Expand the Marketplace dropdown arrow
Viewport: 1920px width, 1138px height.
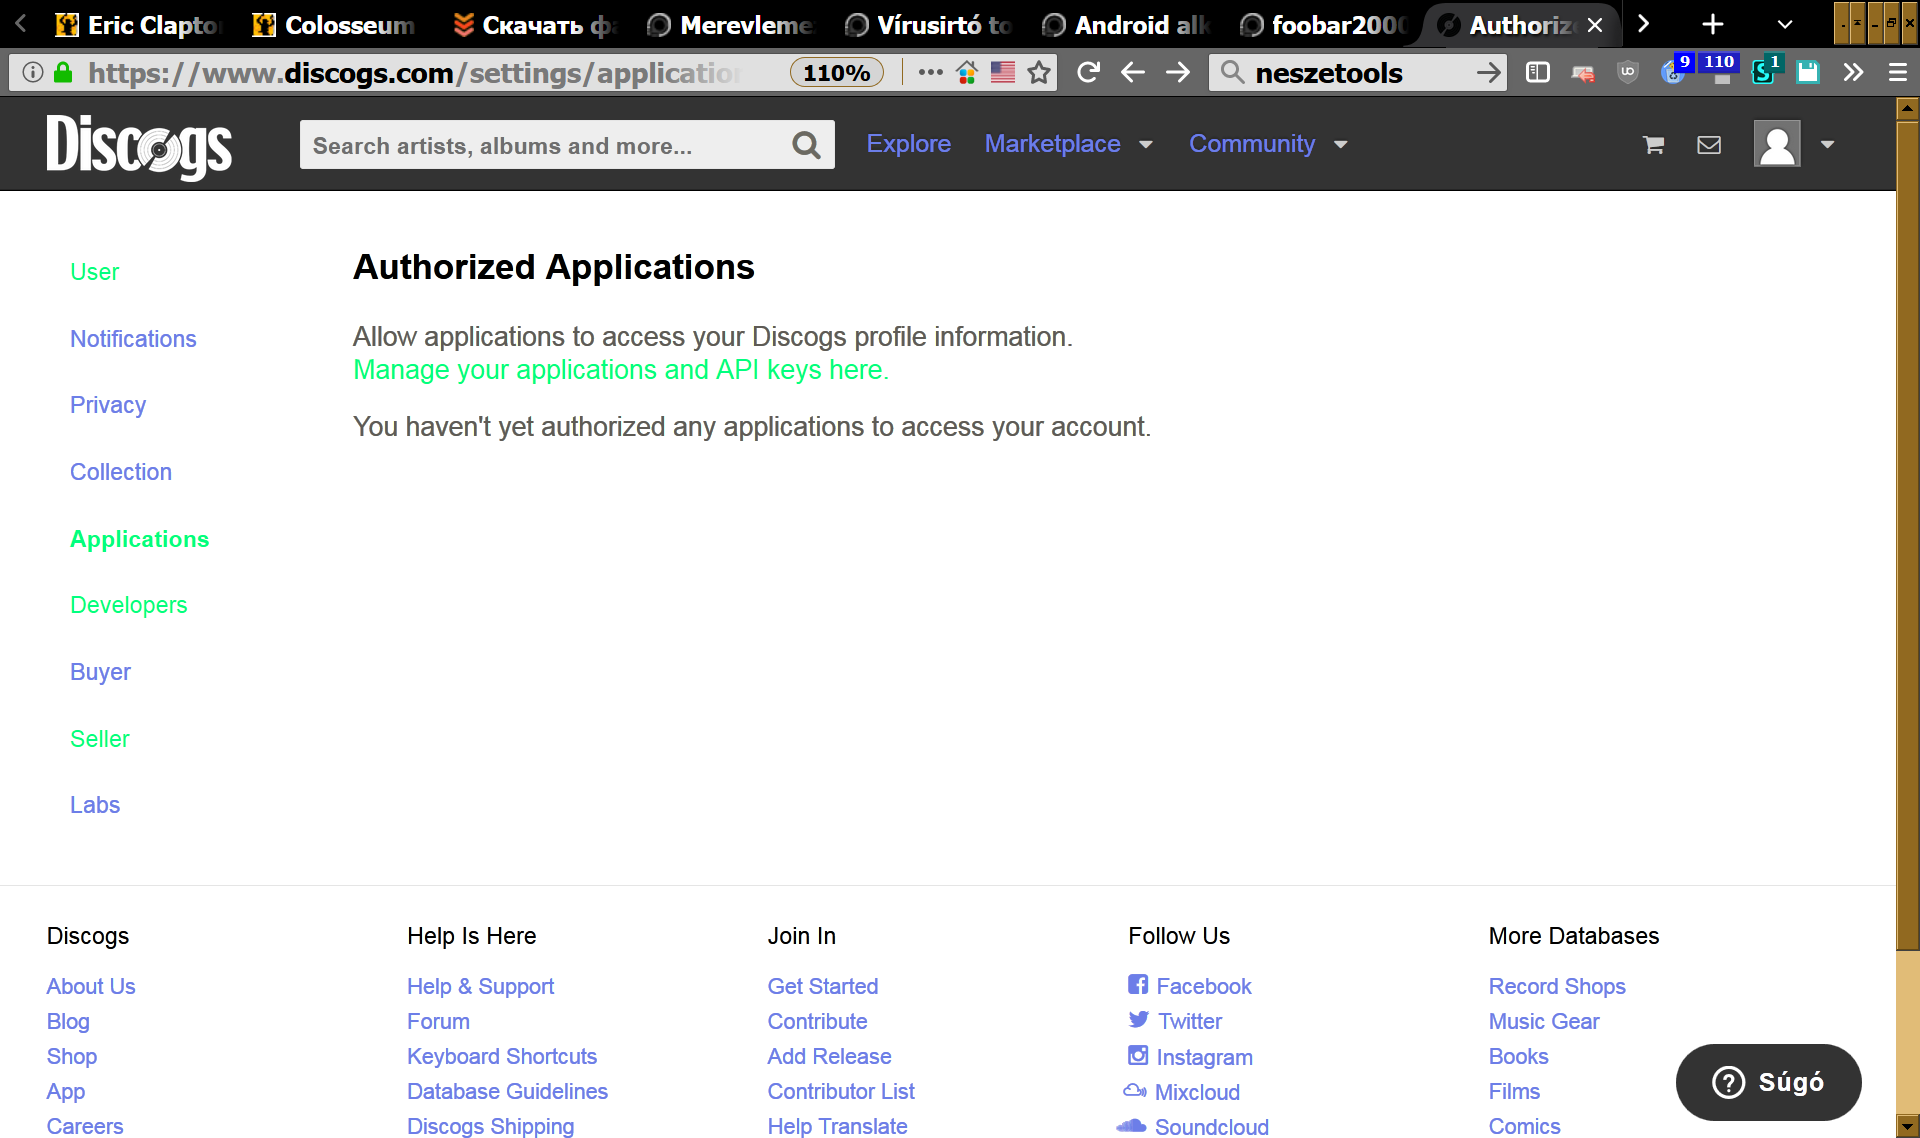click(x=1146, y=145)
